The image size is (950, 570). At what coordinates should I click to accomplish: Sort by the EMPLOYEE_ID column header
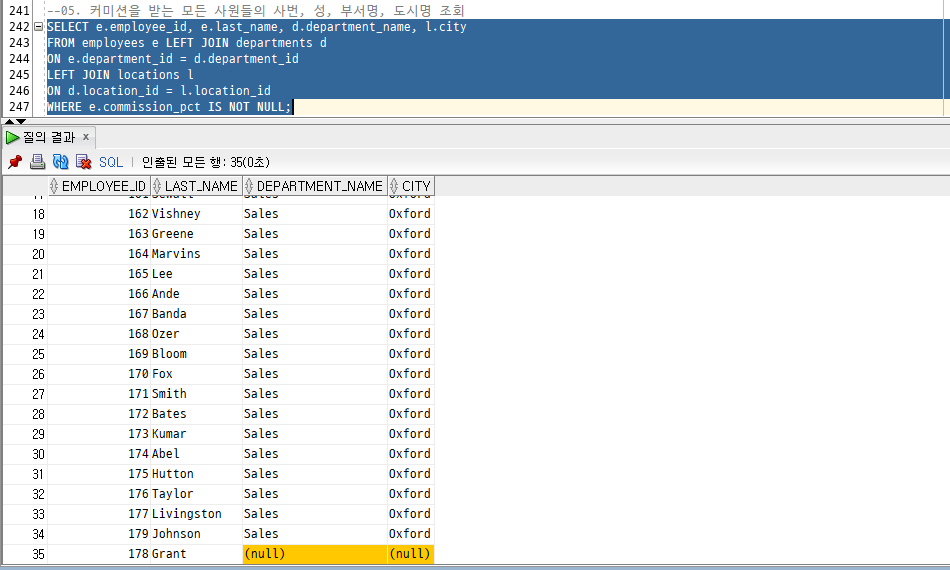pos(98,186)
